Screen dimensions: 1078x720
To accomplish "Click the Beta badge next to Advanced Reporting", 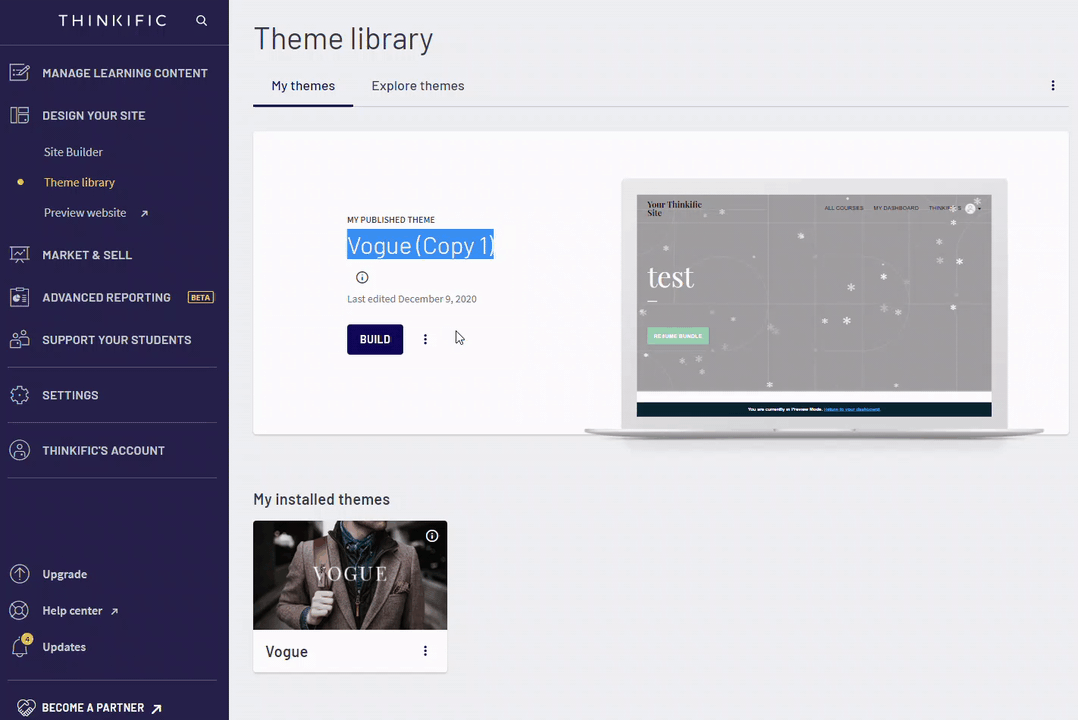I will pyautogui.click(x=201, y=297).
